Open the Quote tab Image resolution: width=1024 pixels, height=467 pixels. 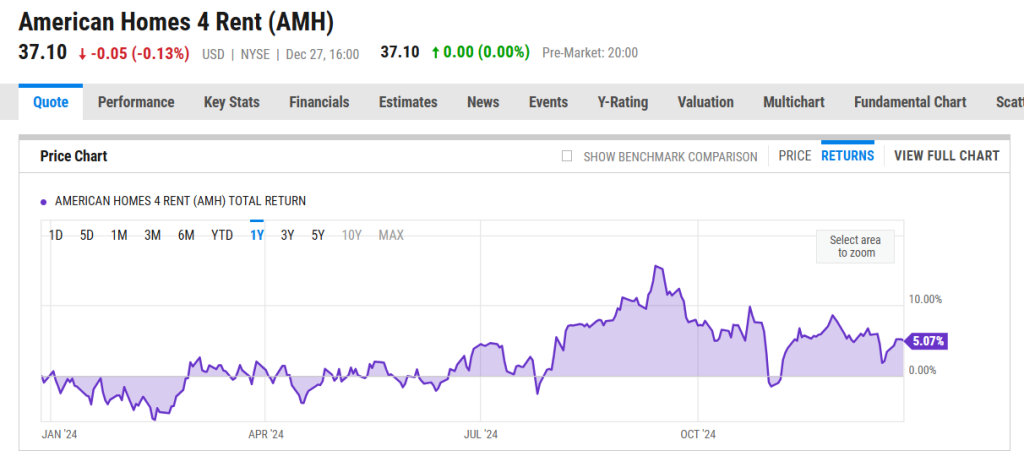tap(51, 103)
